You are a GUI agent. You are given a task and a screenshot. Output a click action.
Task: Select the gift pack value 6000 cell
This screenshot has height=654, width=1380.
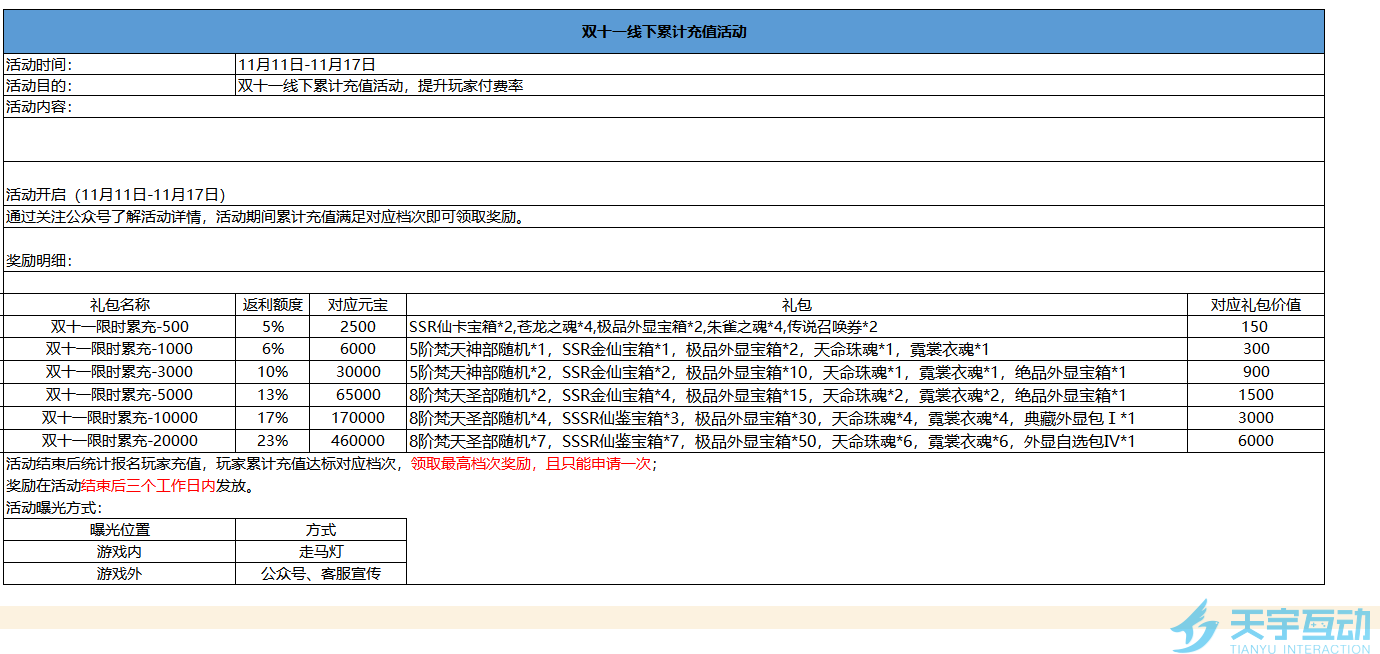pos(1255,441)
